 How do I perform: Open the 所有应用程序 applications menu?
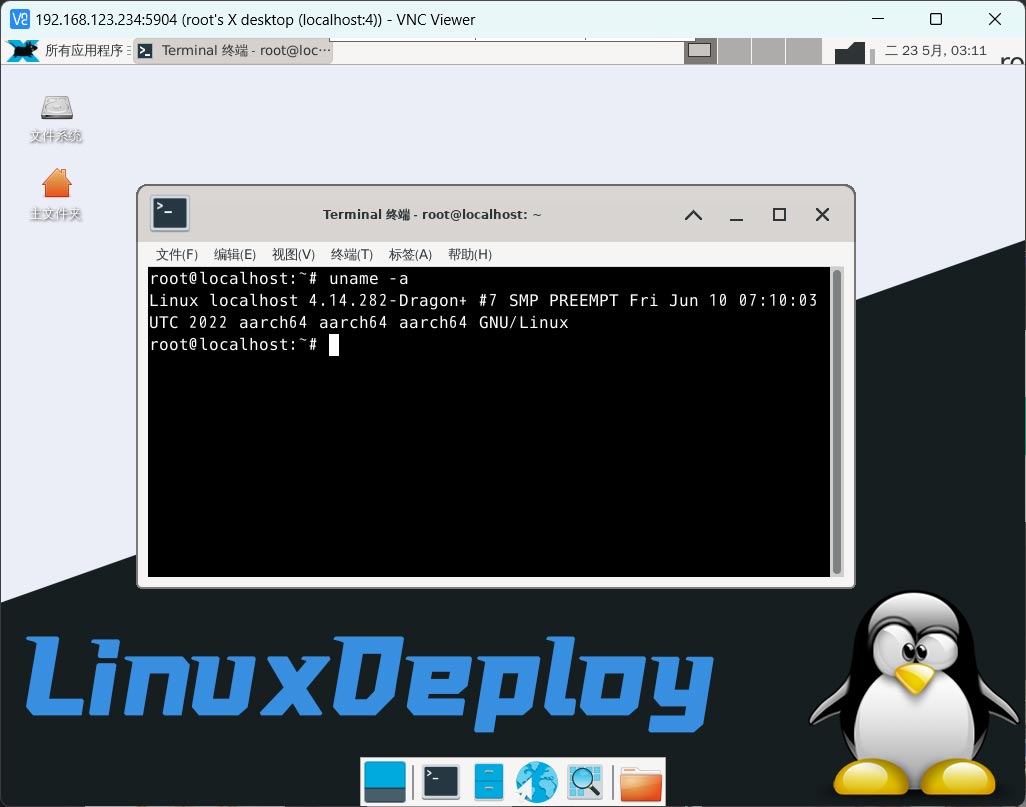70,50
